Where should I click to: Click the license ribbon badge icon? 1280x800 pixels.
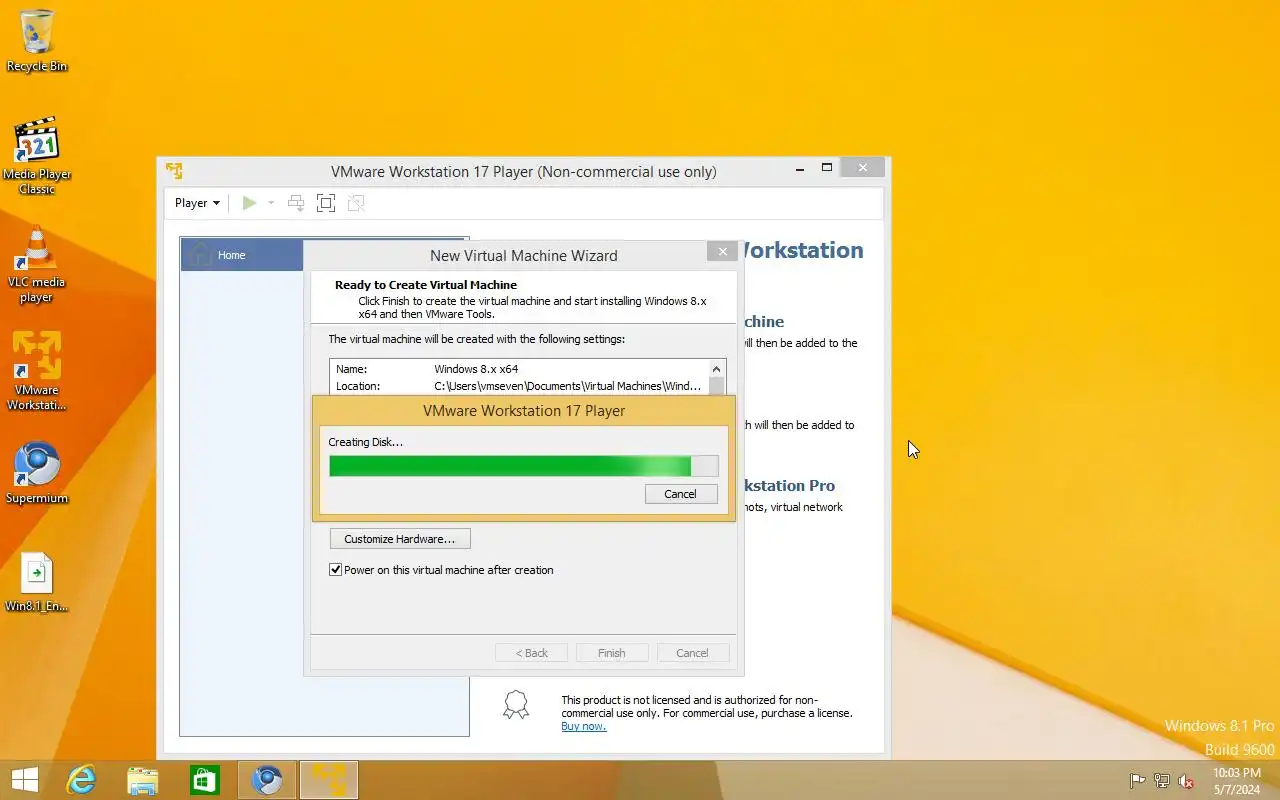point(516,705)
